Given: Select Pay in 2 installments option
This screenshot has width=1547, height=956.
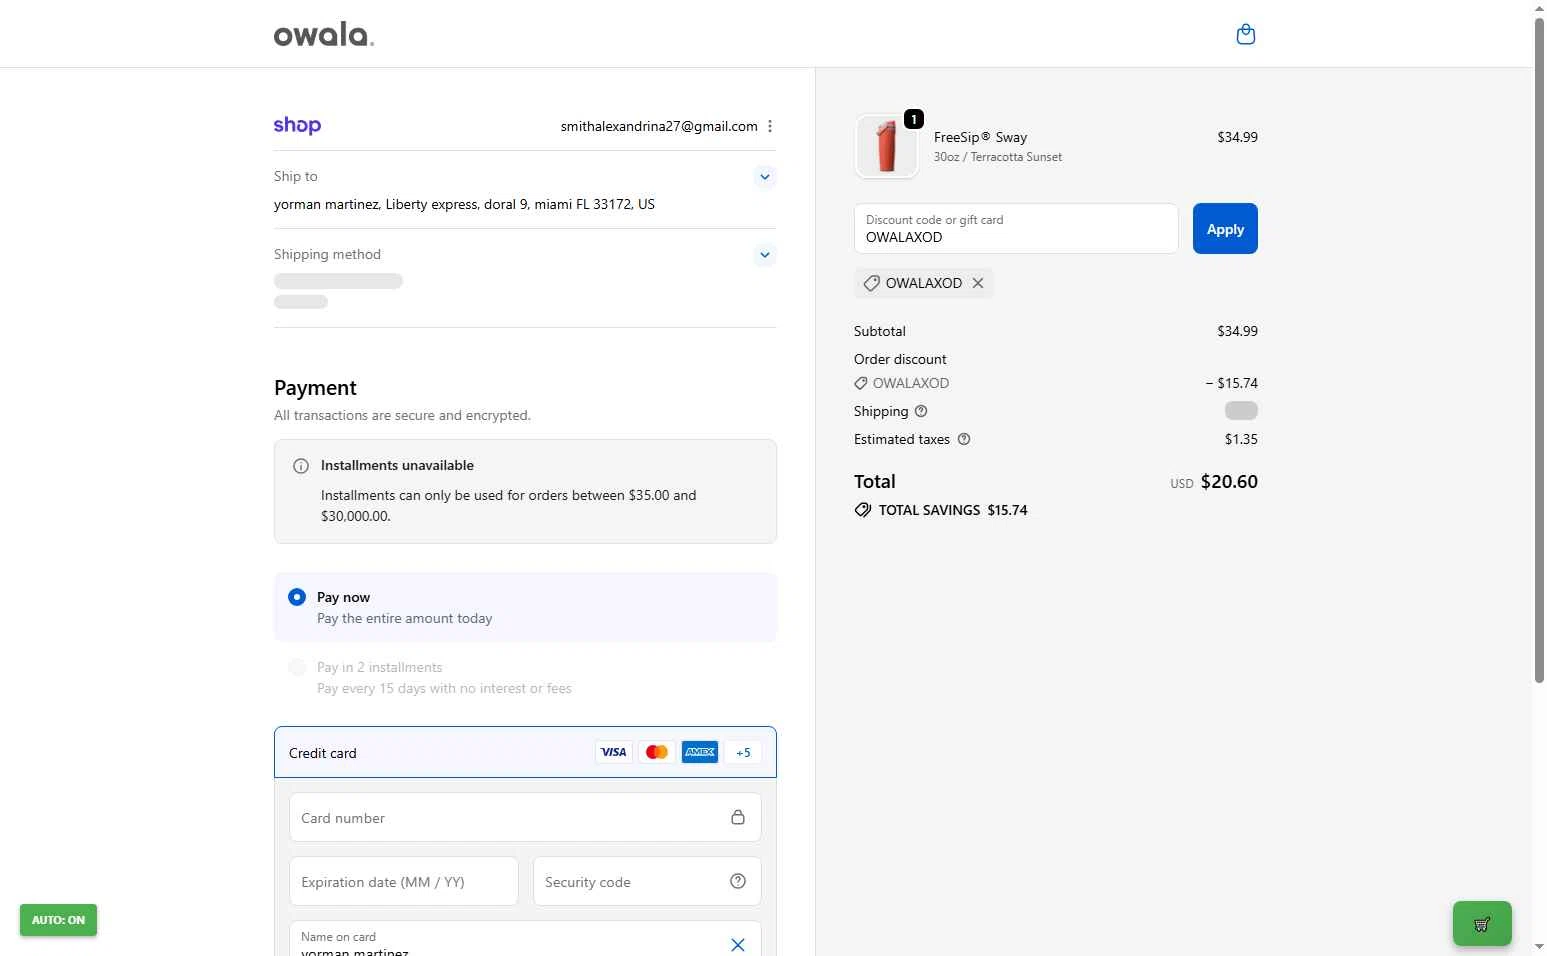Looking at the screenshot, I should (297, 667).
